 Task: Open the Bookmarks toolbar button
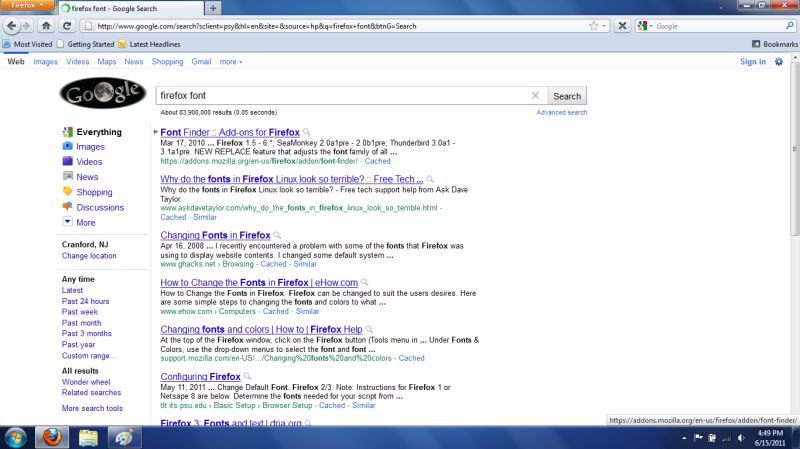(774, 44)
